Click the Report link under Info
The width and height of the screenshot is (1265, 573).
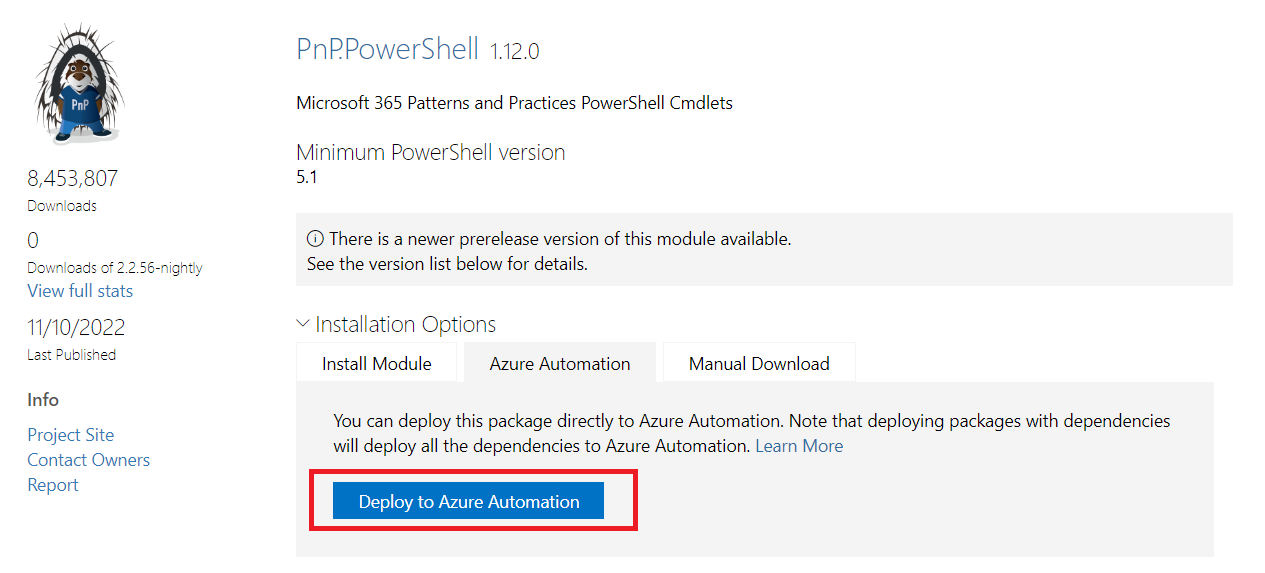coord(53,485)
